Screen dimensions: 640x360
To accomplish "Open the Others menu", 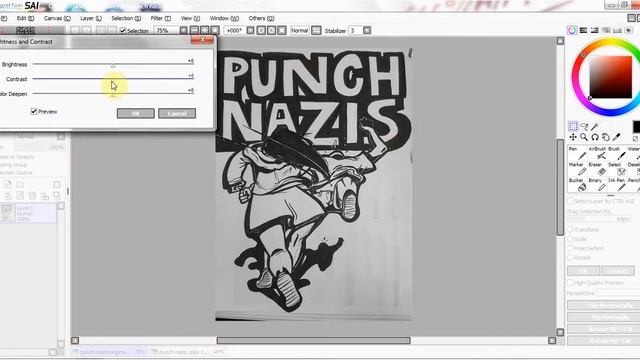I will pos(261,18).
